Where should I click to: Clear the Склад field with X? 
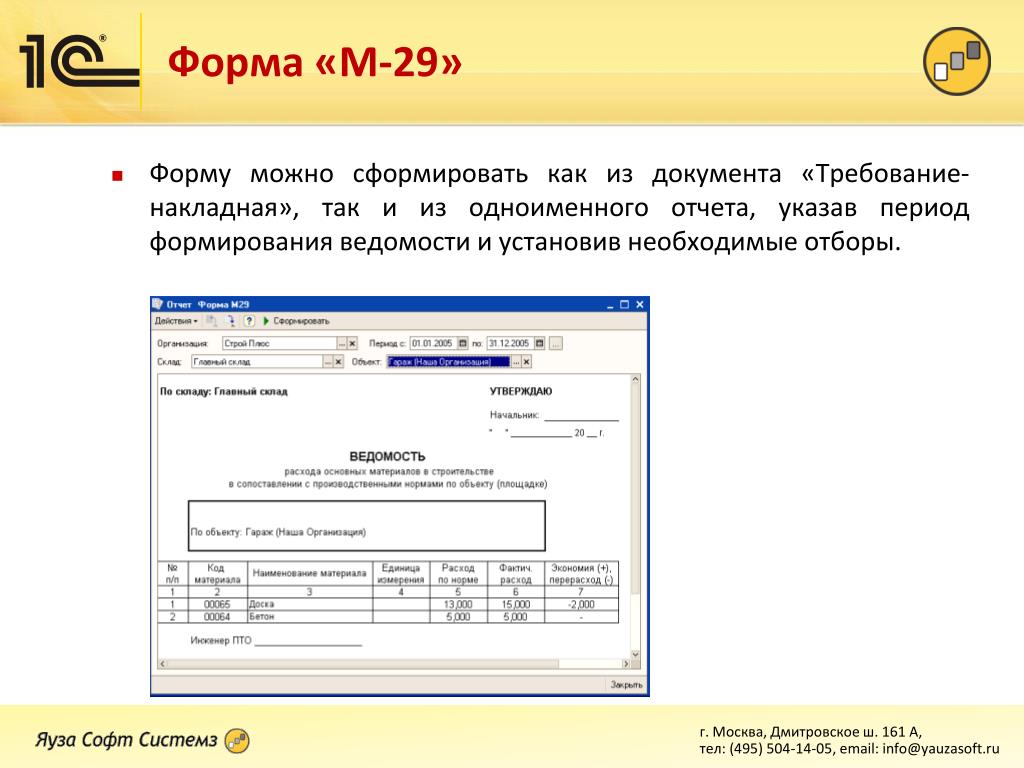pos(338,362)
